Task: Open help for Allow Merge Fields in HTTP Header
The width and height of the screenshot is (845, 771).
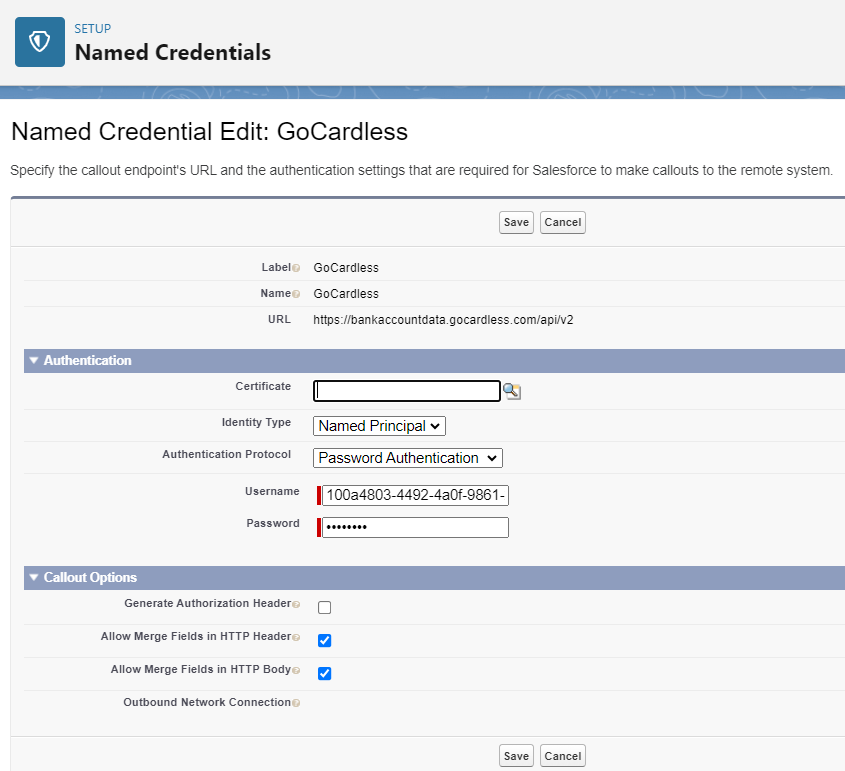Action: (296, 637)
